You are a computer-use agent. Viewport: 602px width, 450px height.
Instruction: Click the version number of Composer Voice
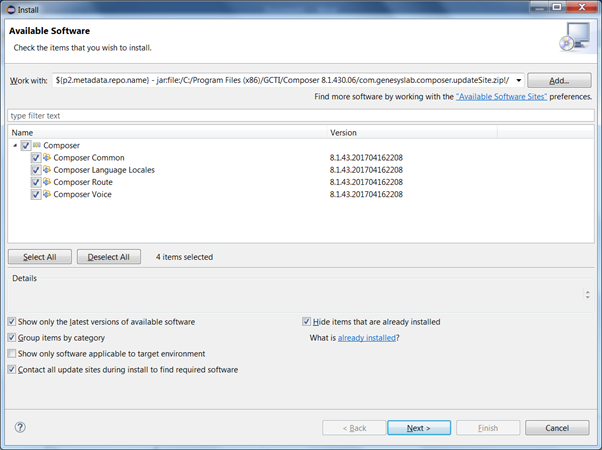366,194
